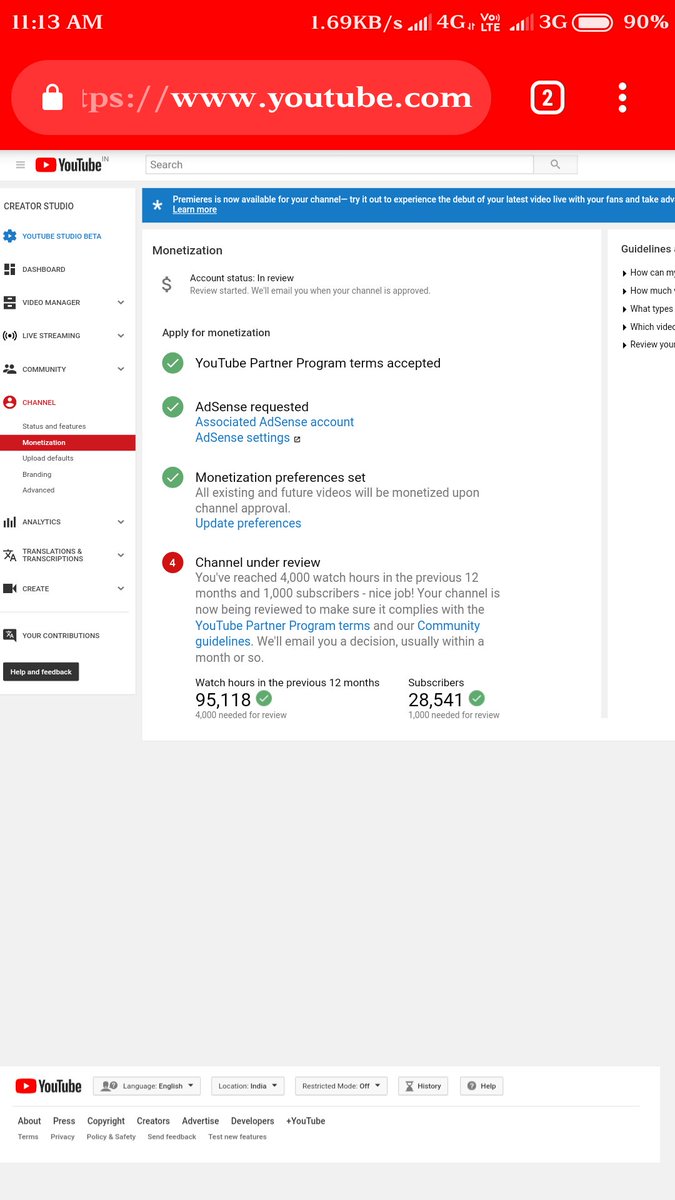Open Status and features page
This screenshot has height=1200, width=675.
[54, 426]
